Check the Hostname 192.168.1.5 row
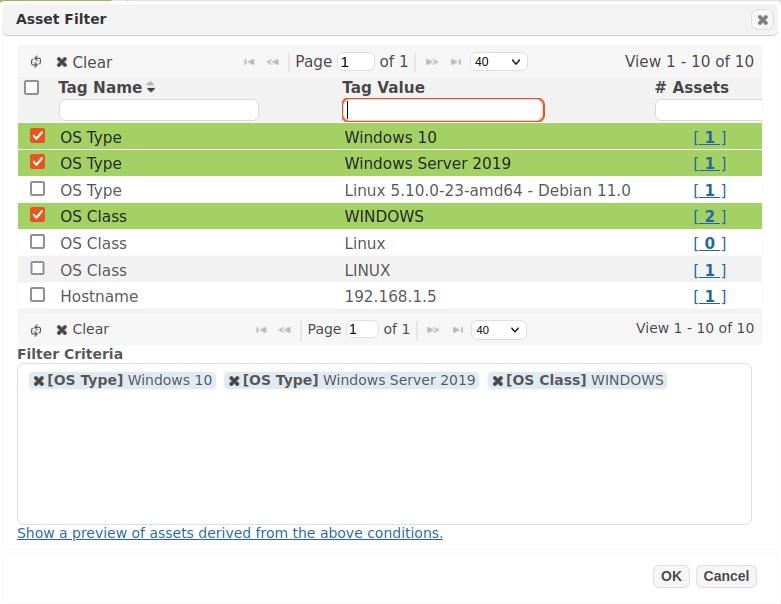Image resolution: width=781 pixels, height=604 pixels. coord(38,295)
